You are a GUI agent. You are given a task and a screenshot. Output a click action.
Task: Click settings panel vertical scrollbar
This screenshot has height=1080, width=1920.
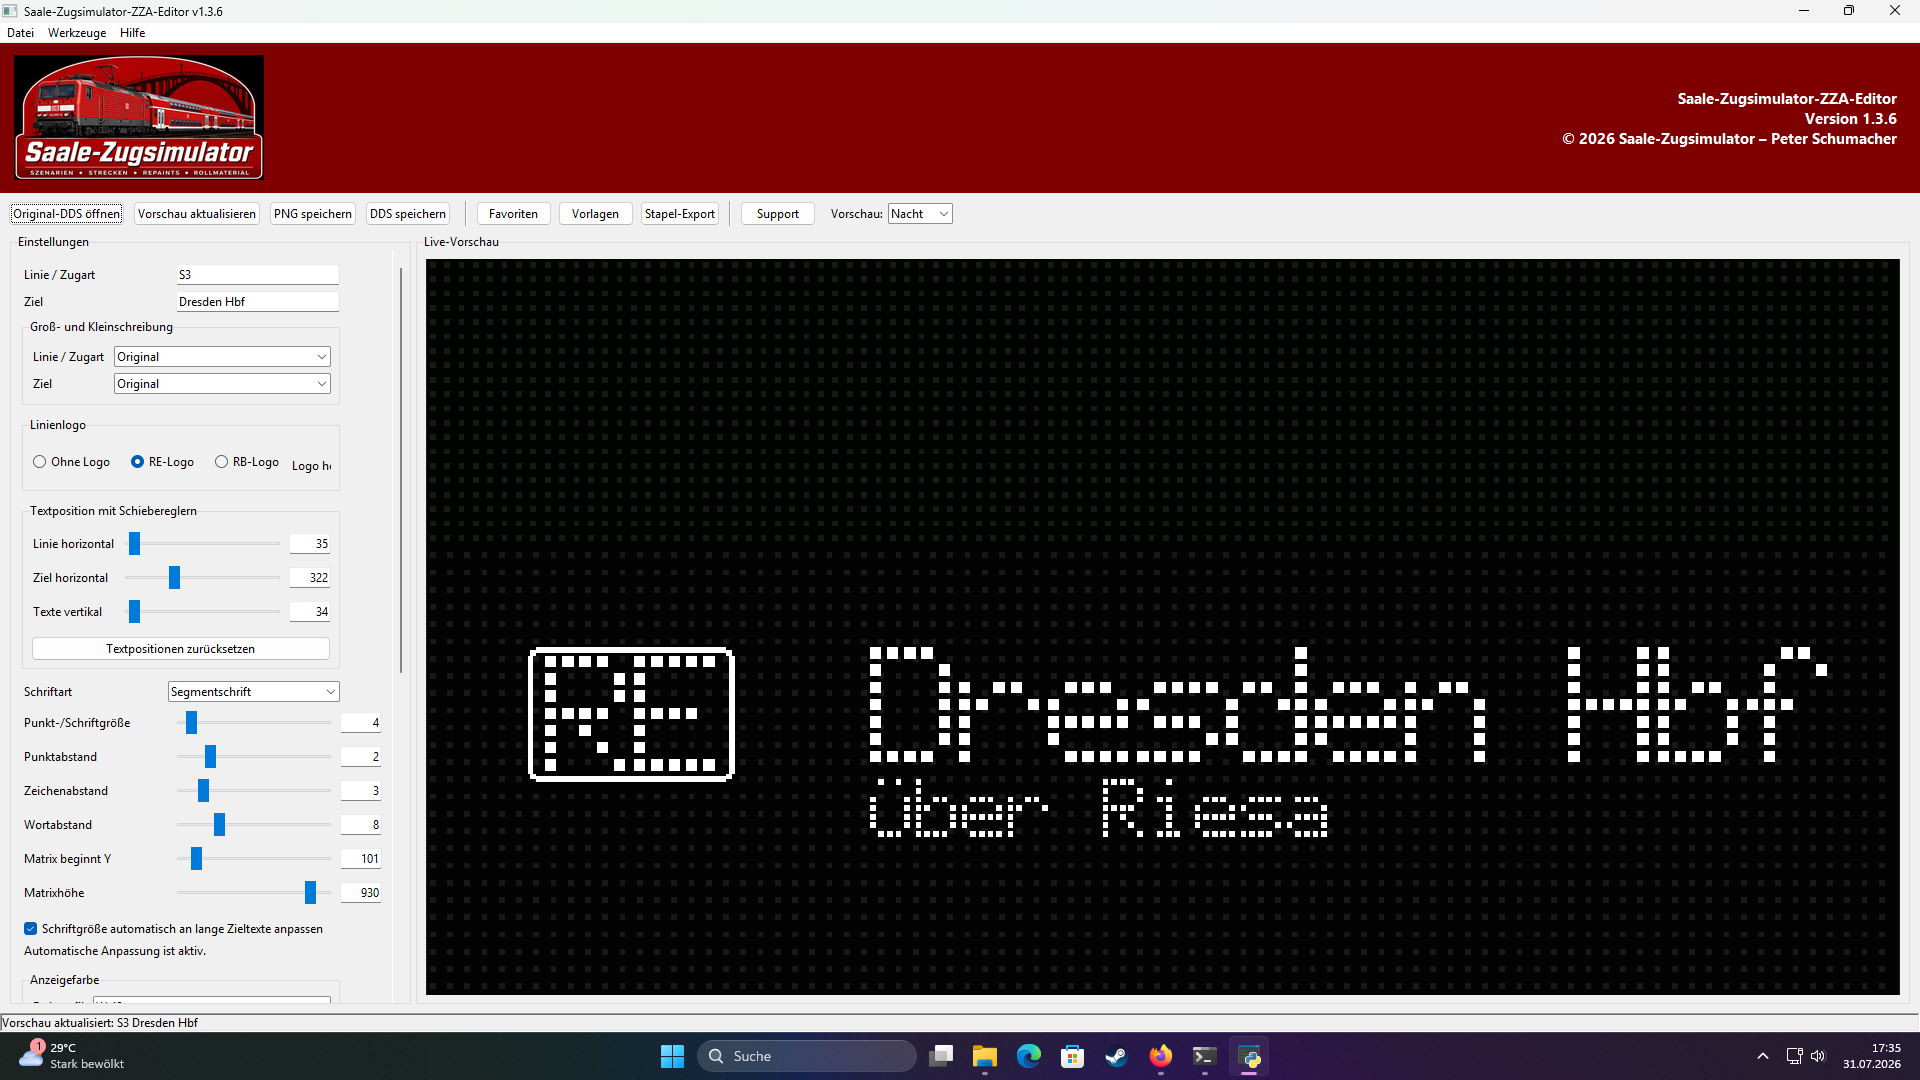click(401, 470)
